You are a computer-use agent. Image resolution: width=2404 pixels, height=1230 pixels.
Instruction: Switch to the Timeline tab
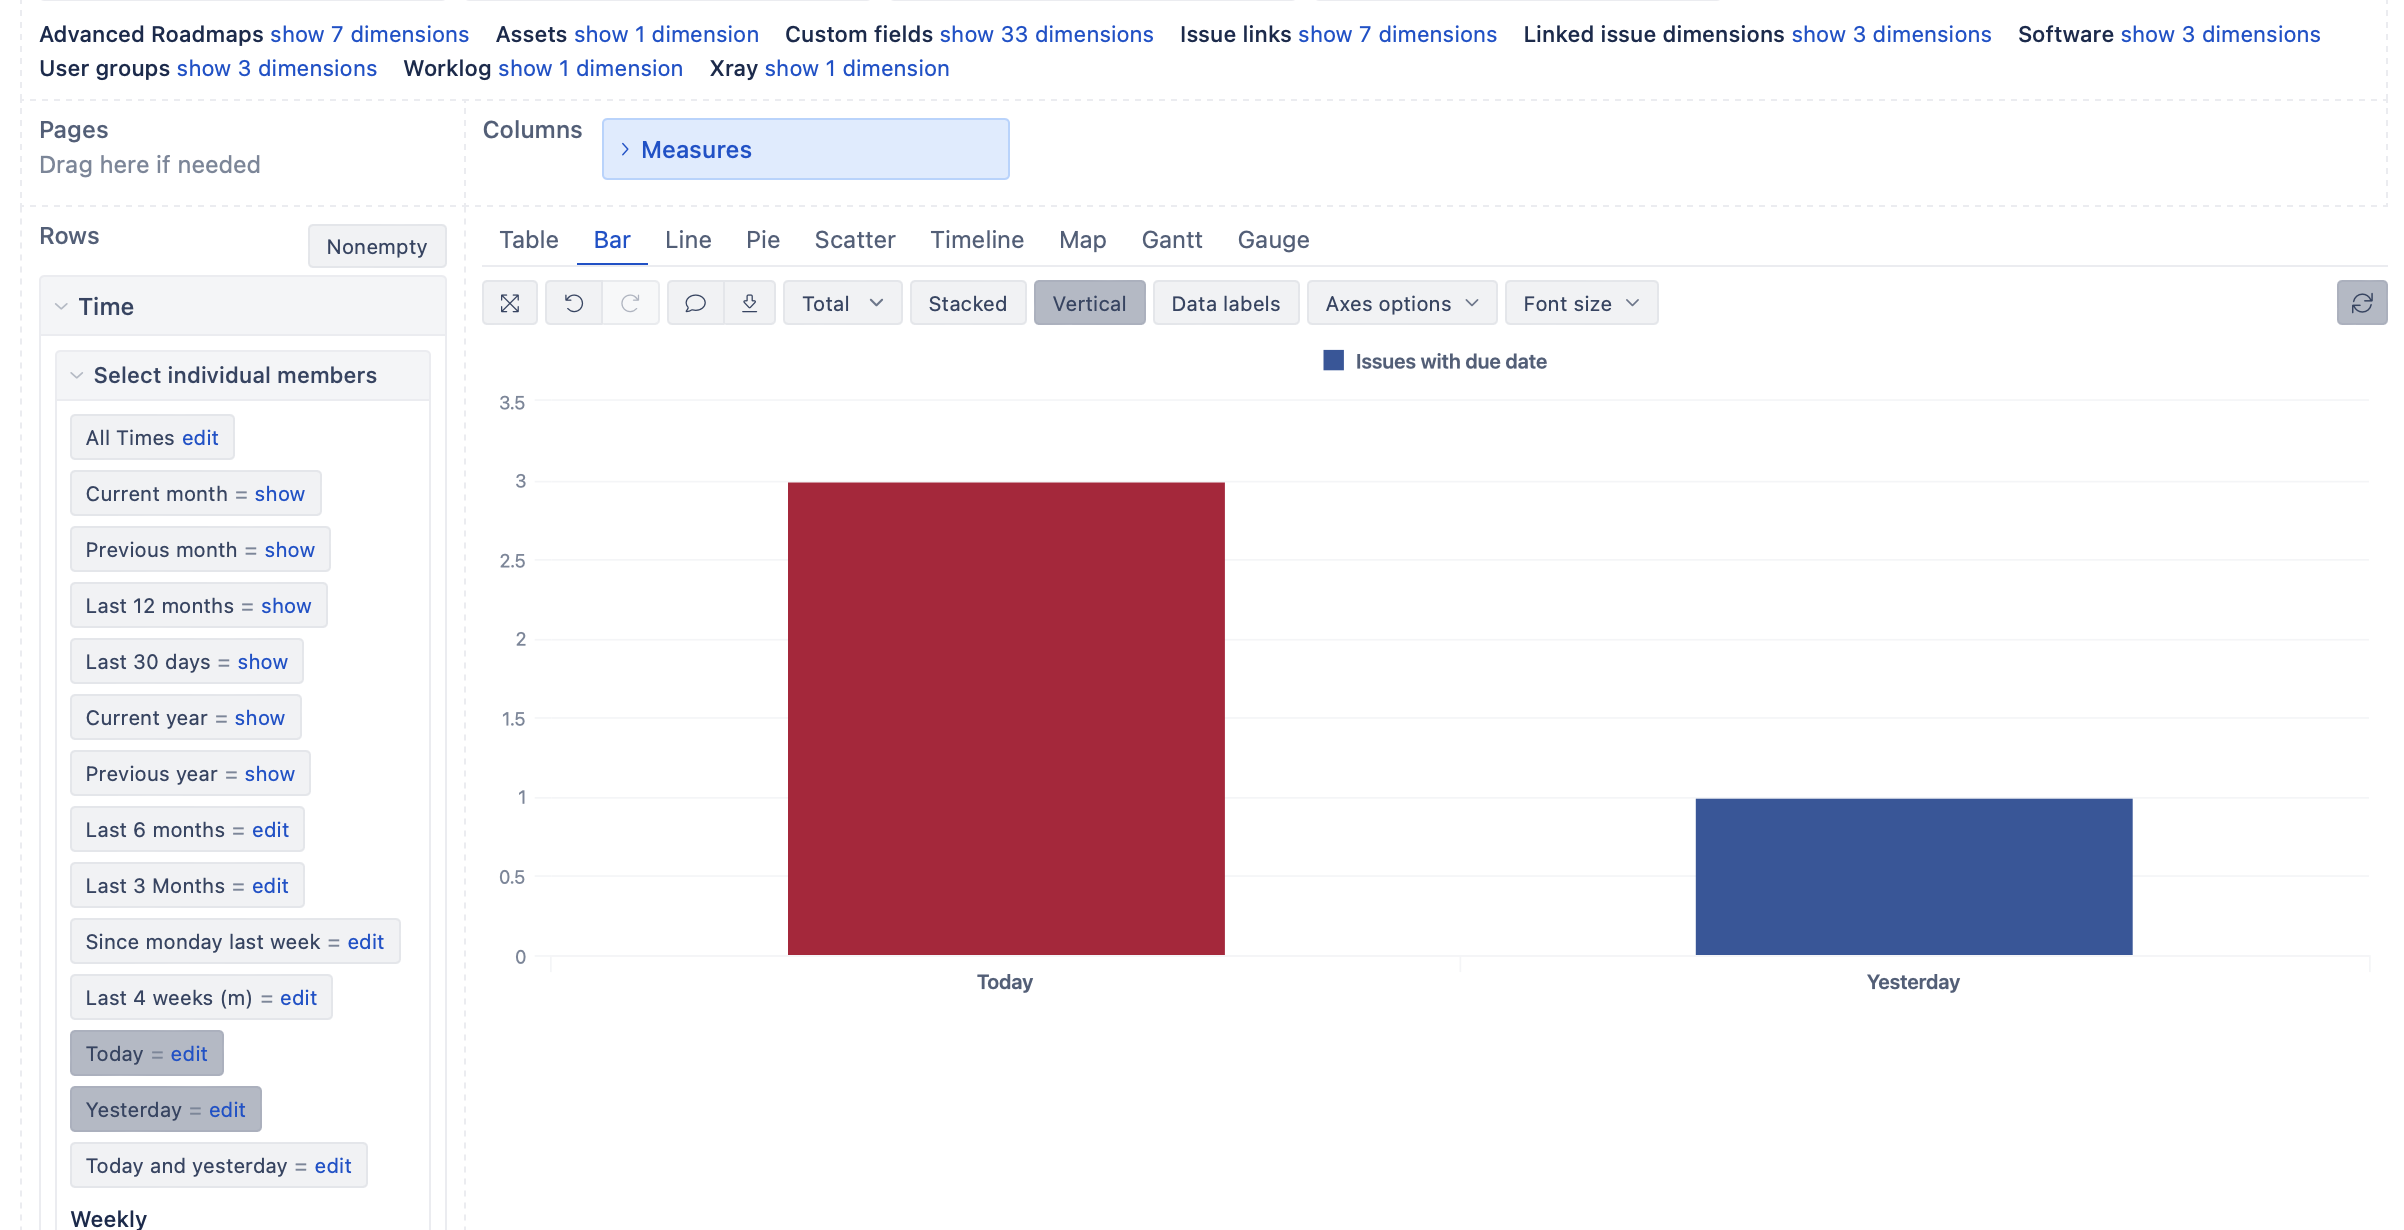977,240
